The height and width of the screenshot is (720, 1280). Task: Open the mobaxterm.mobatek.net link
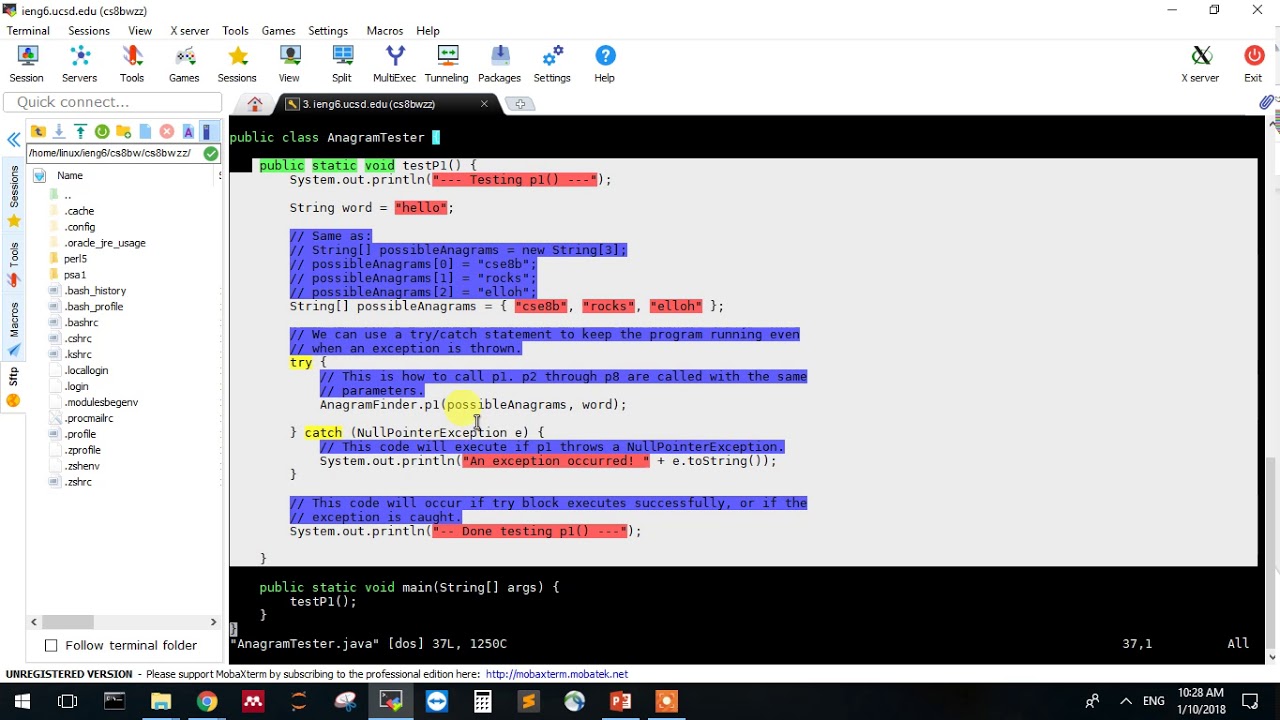coord(557,674)
